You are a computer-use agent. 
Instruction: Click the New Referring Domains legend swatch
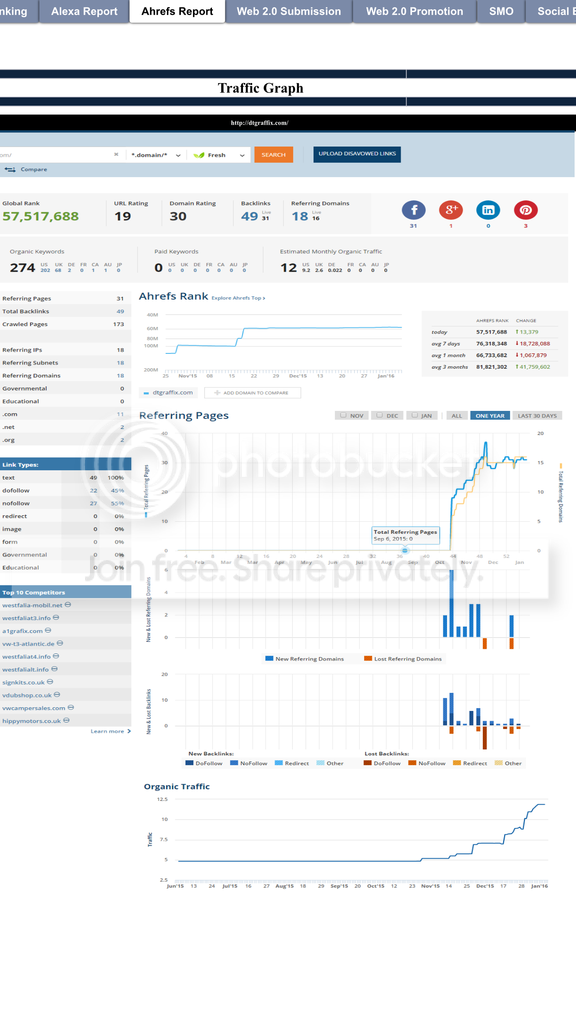[269, 659]
